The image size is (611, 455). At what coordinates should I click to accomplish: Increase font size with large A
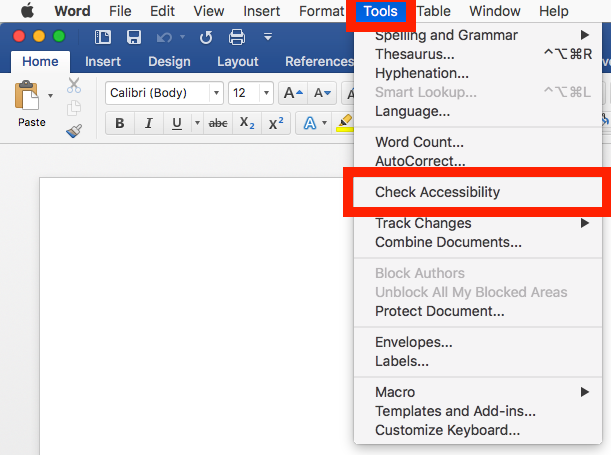[x=293, y=93]
